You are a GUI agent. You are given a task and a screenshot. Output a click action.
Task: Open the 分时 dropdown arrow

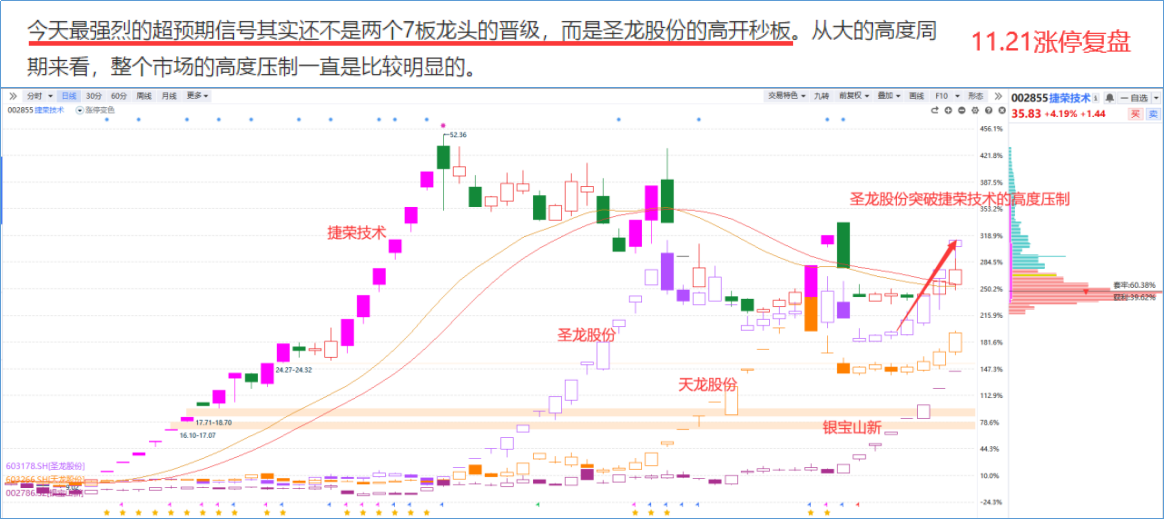coord(51,97)
